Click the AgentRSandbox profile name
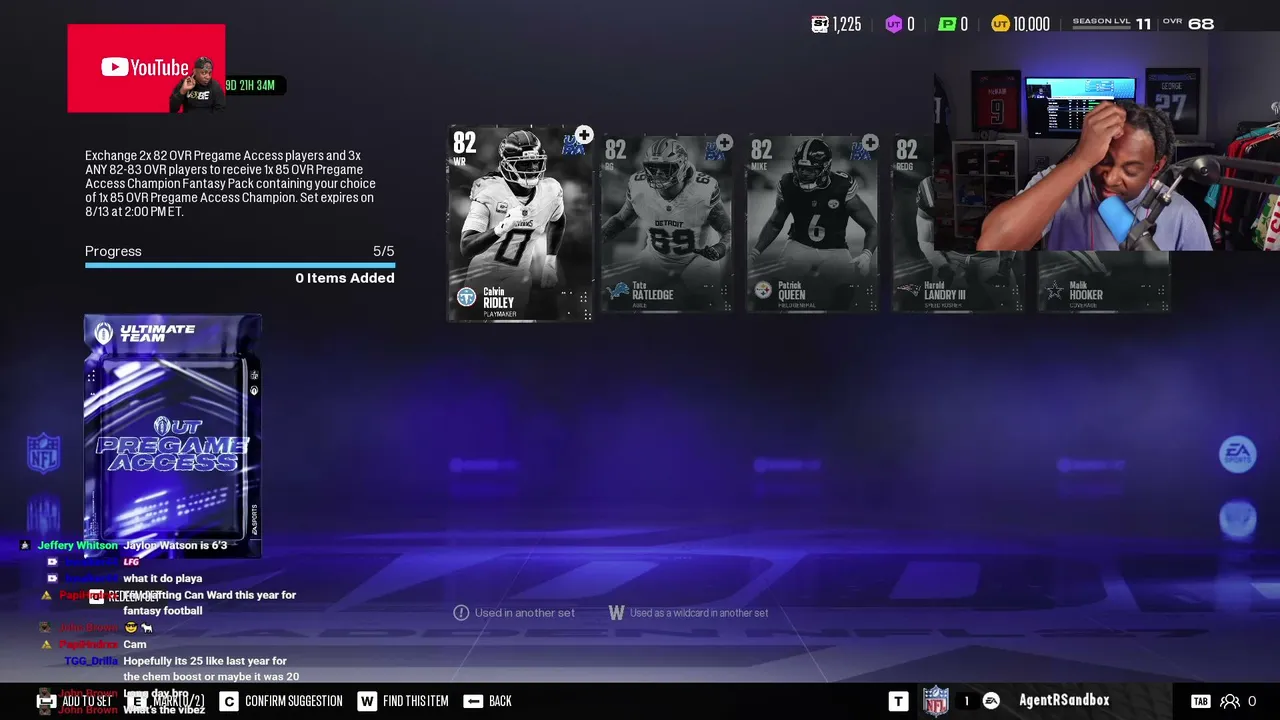 (x=1064, y=700)
